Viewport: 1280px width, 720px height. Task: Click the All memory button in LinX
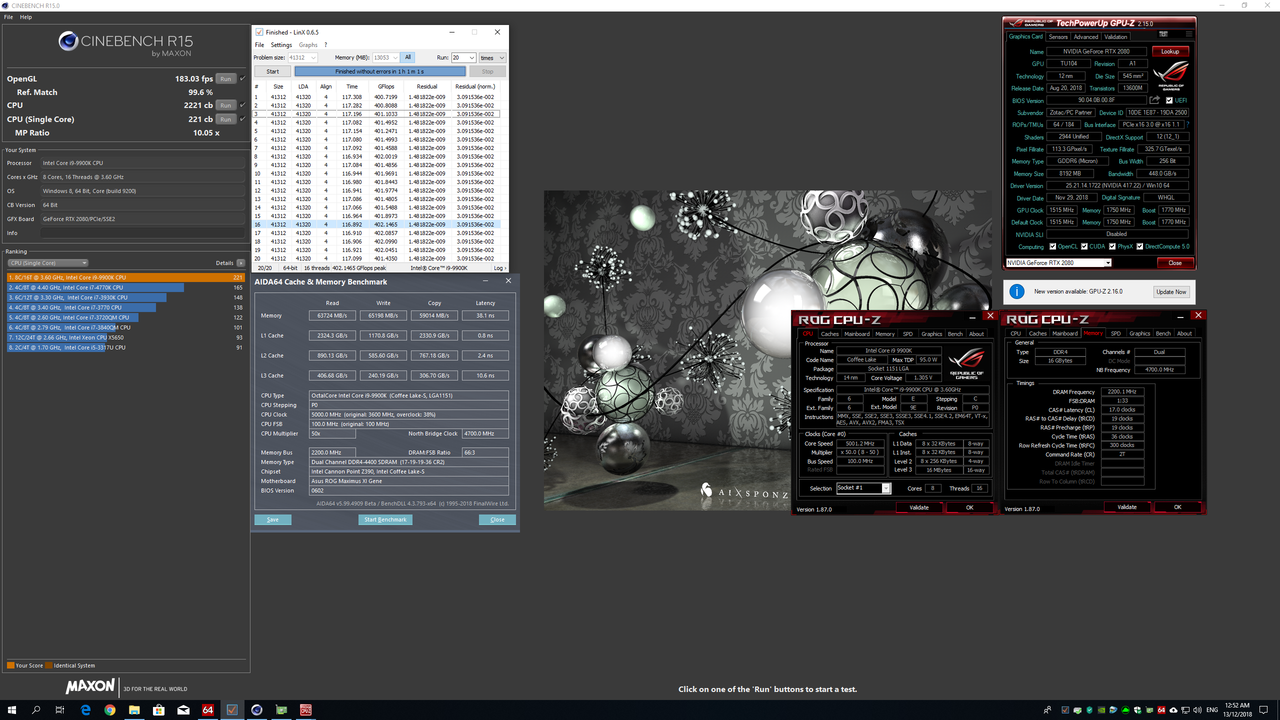click(x=408, y=58)
